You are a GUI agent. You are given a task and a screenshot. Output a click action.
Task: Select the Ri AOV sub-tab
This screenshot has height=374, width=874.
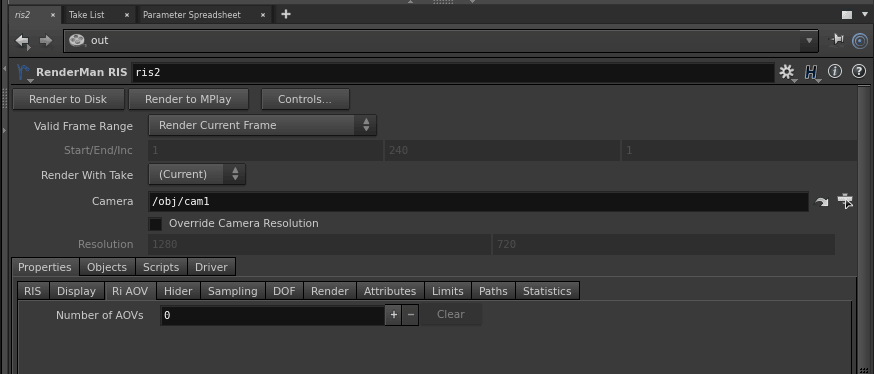(130, 291)
